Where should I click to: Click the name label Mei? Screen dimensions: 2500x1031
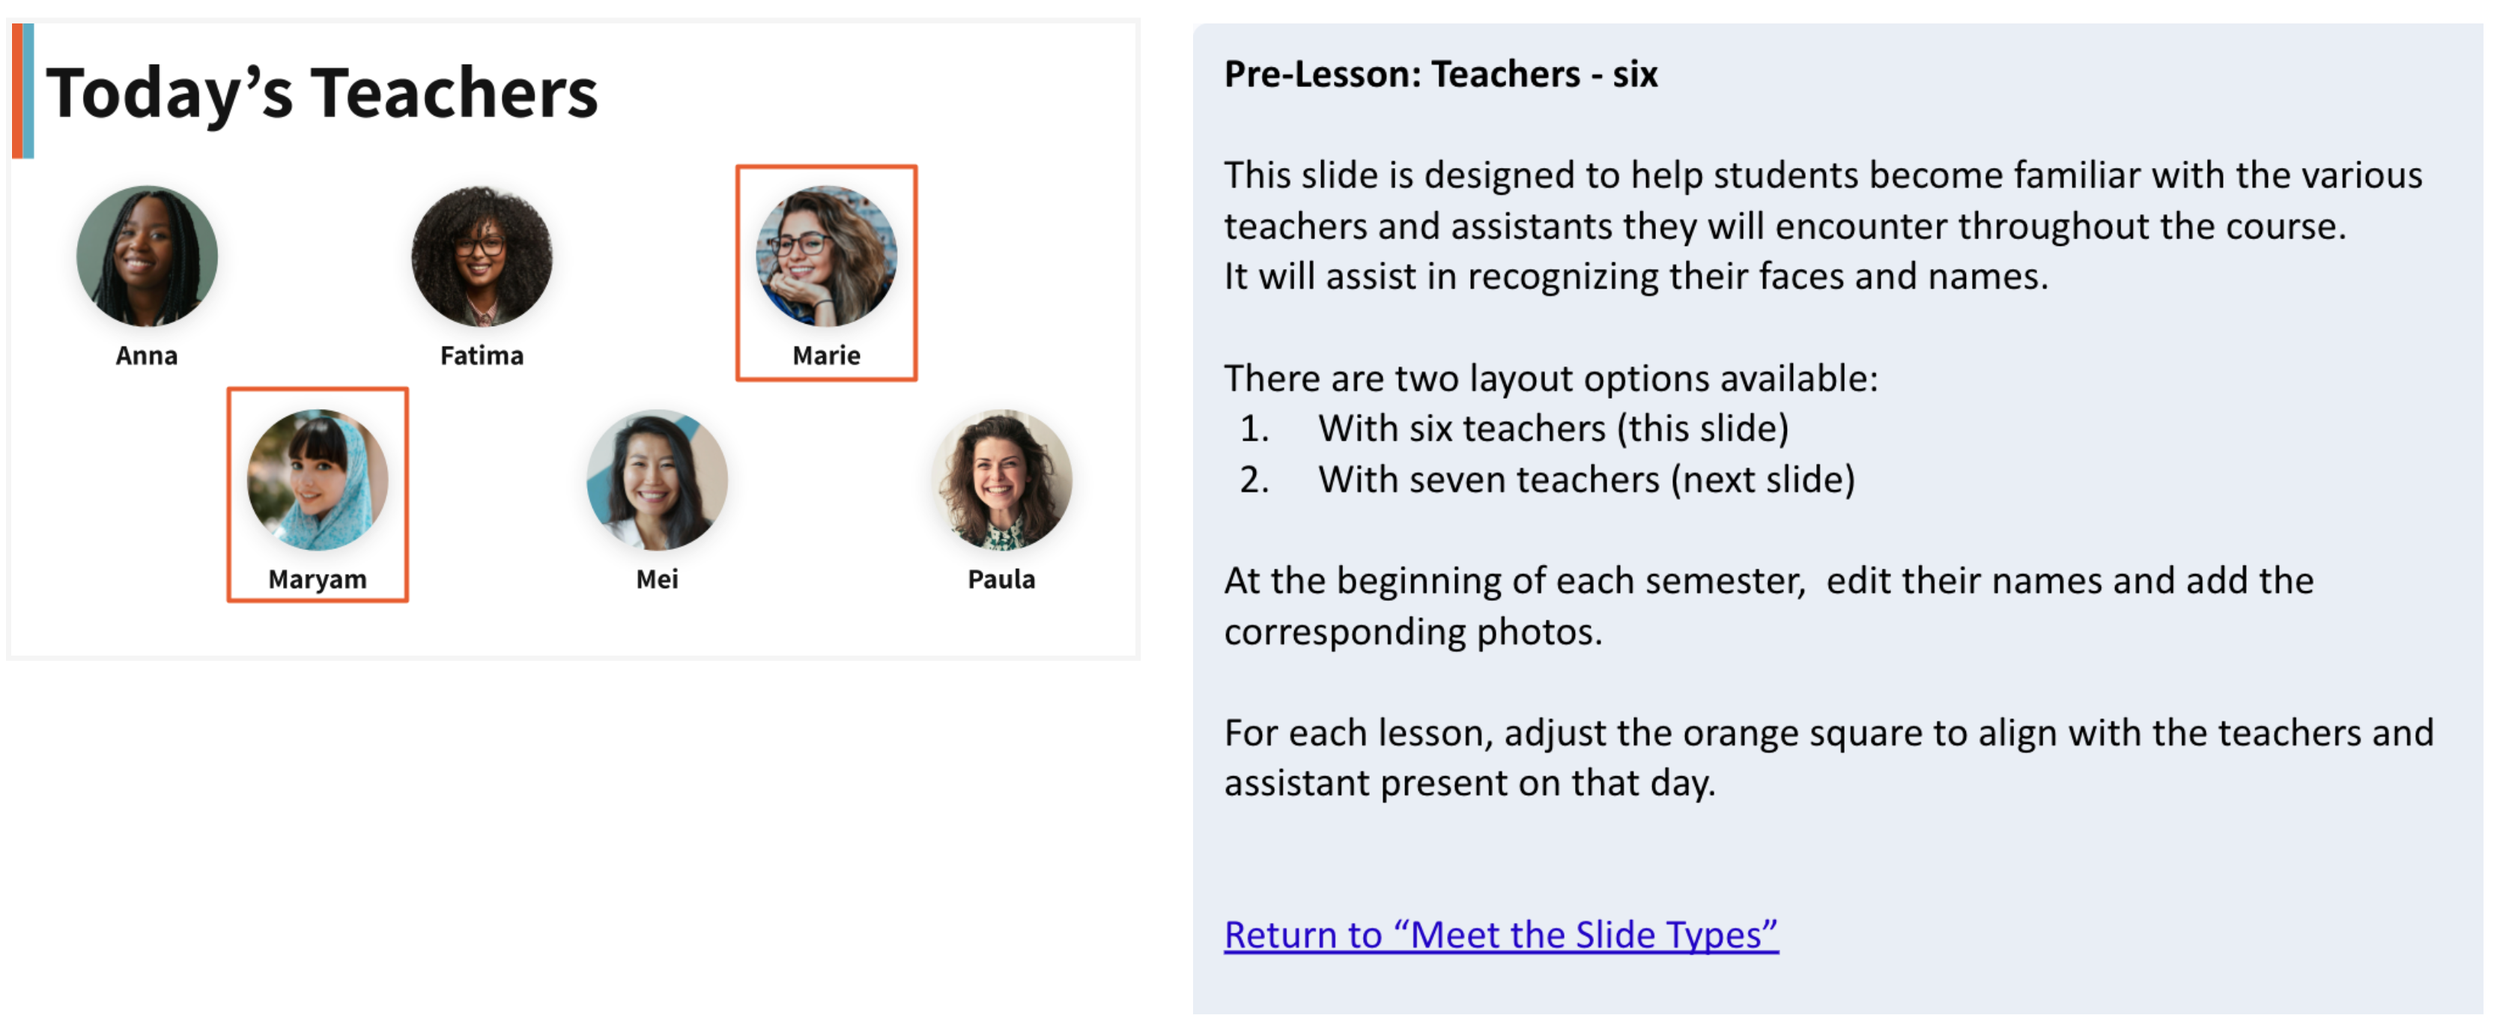pyautogui.click(x=657, y=580)
